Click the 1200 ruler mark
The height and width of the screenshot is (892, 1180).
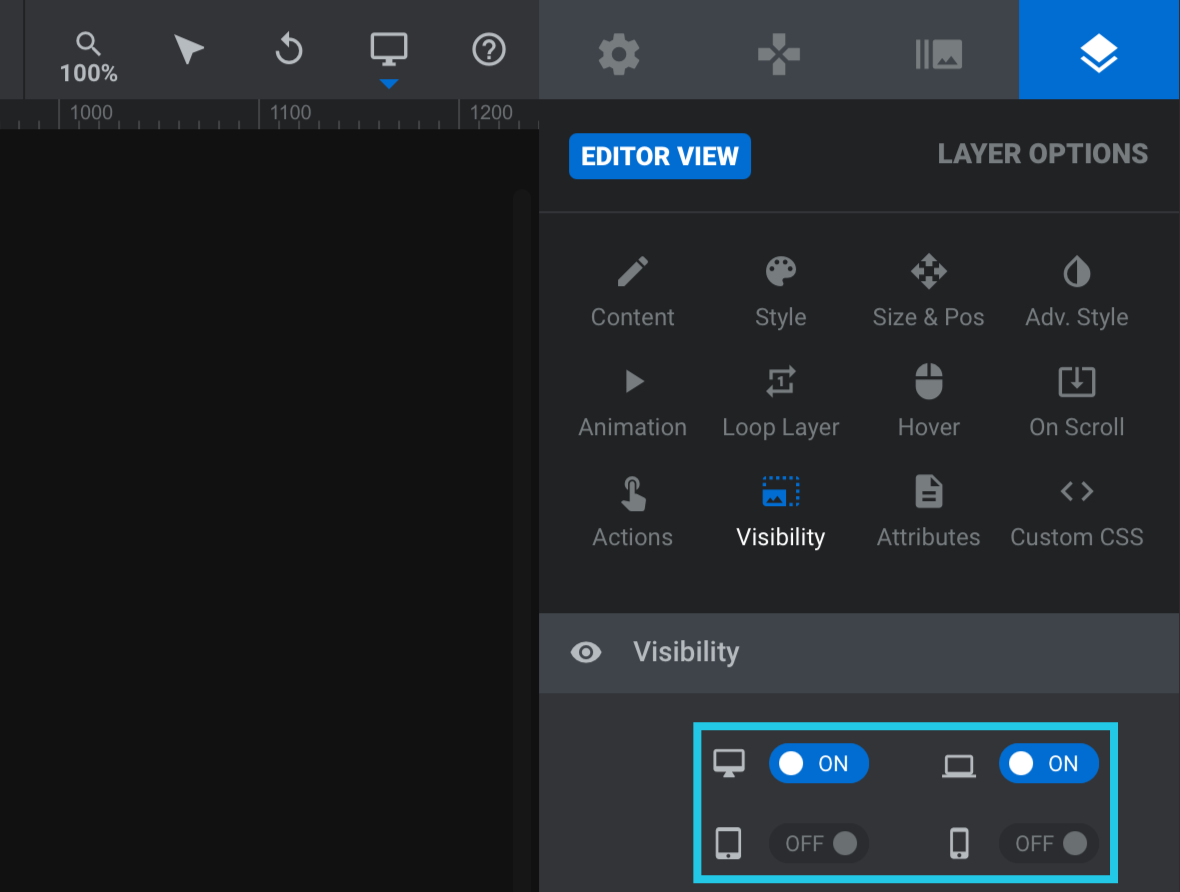(491, 112)
